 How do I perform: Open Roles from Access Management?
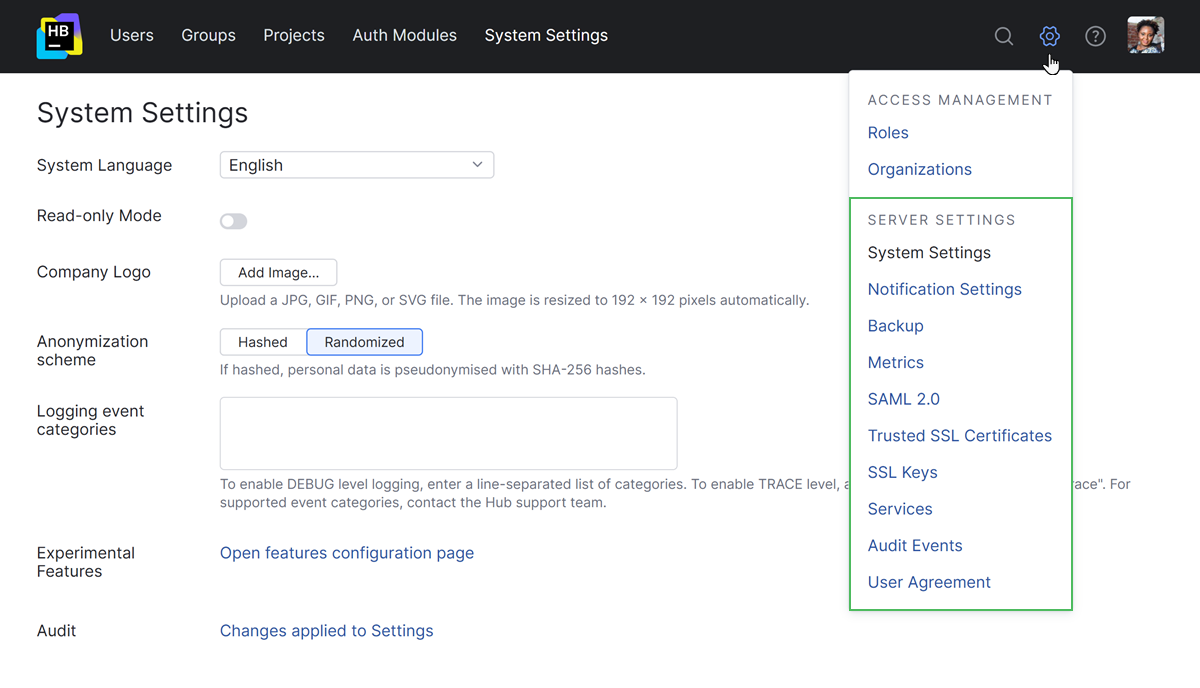(888, 133)
